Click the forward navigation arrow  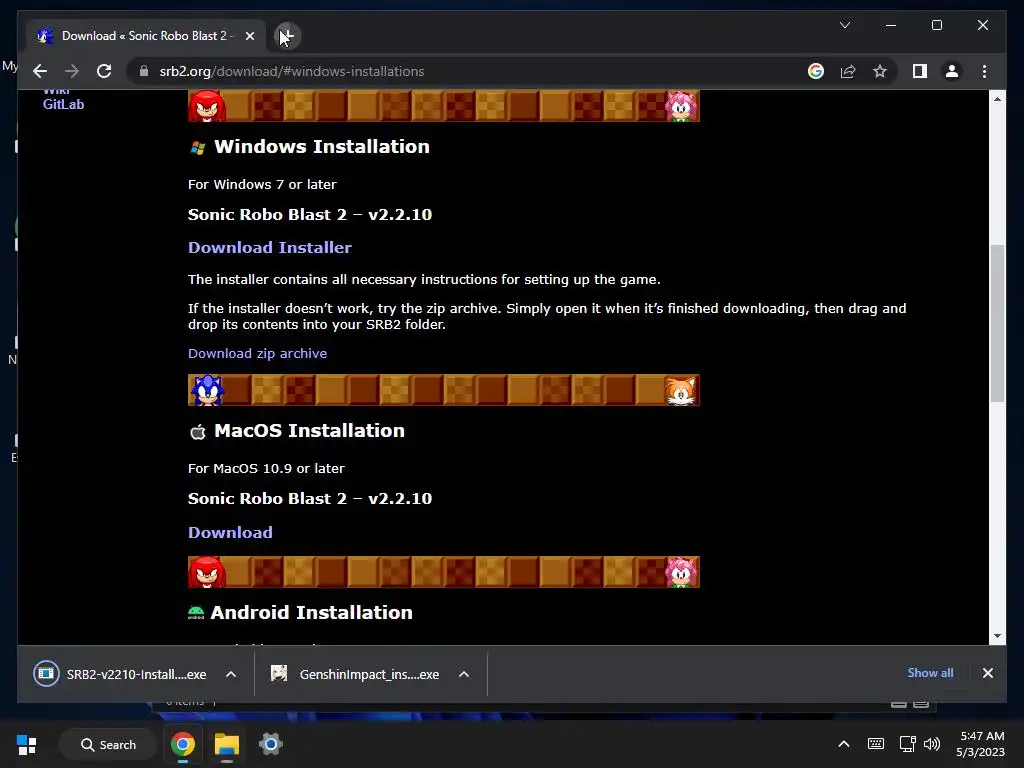point(72,71)
